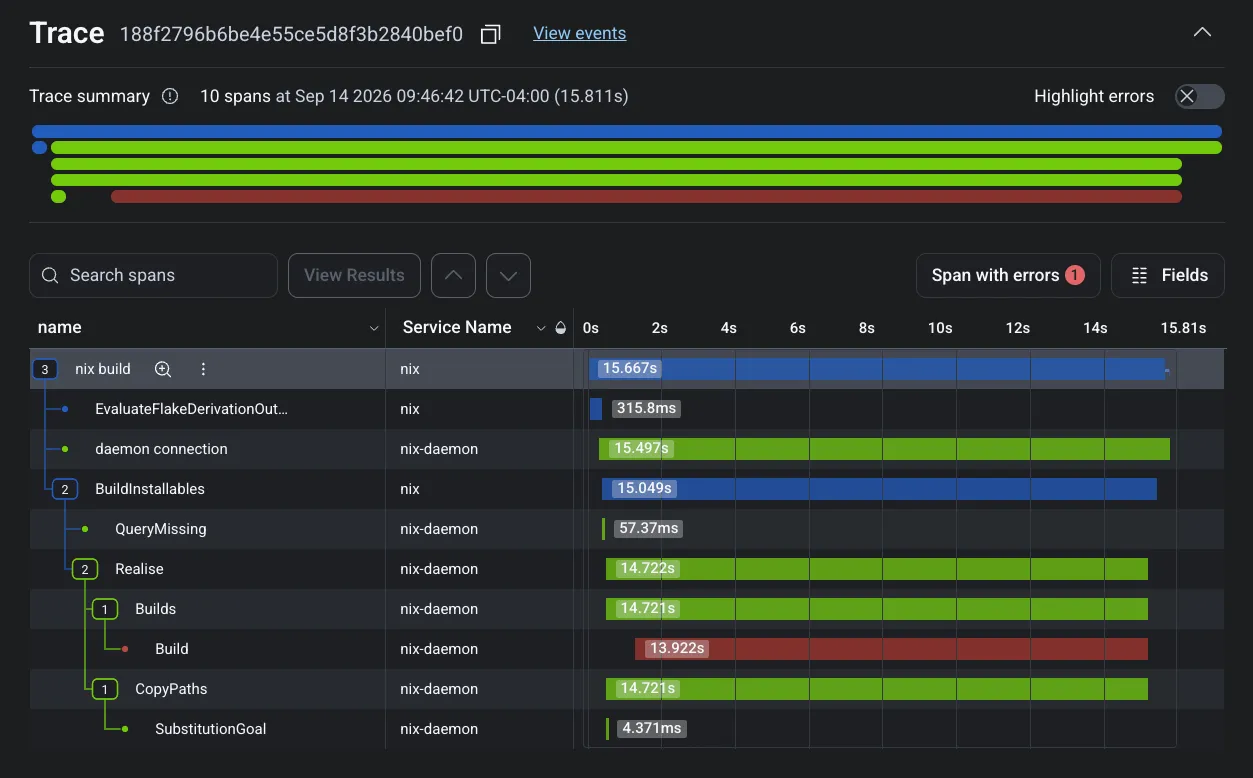Collapse the CopyPaths span child count
The height and width of the screenshot is (778, 1253).
[104, 689]
